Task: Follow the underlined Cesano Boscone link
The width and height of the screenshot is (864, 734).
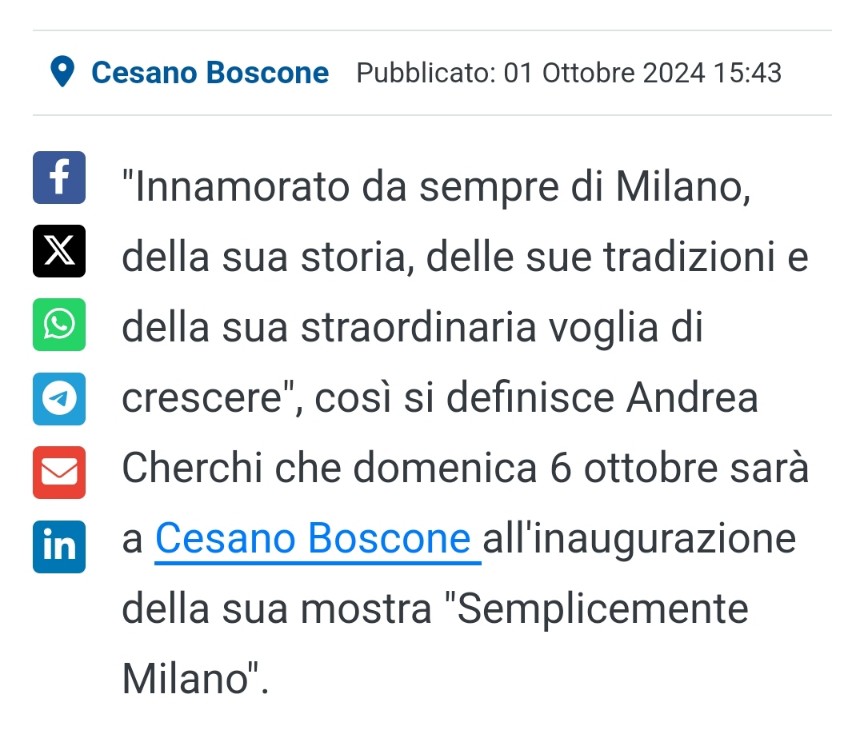Action: coord(312,538)
